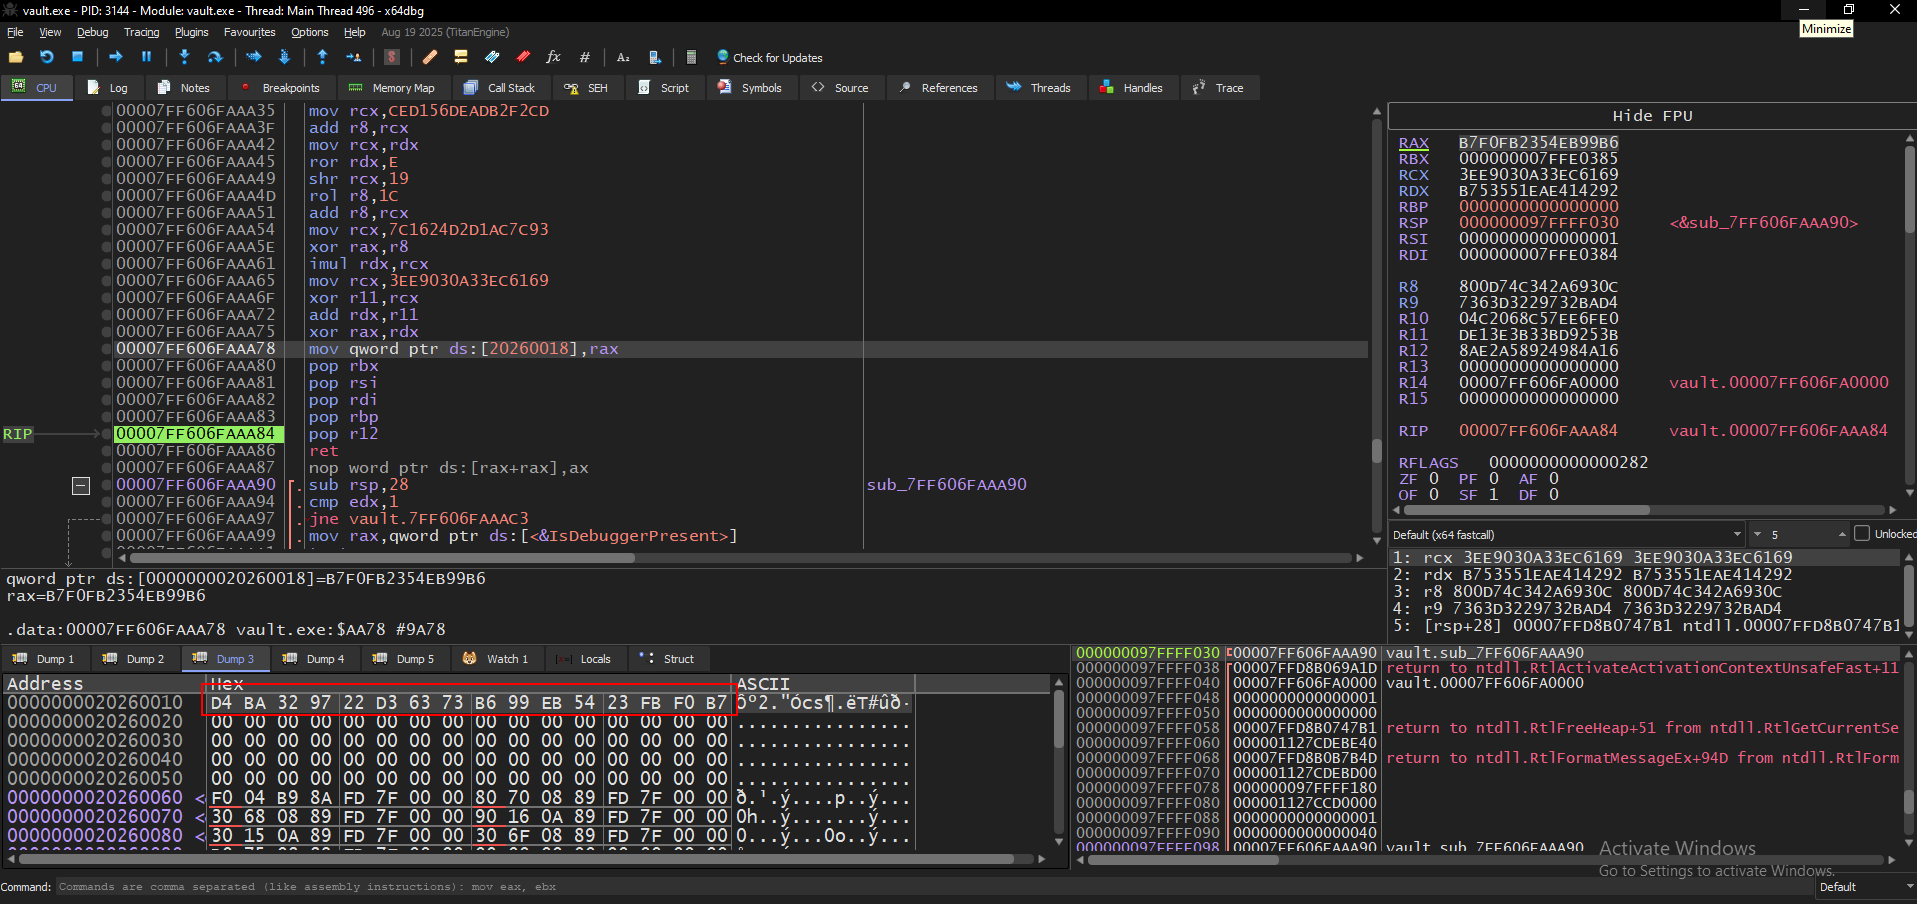Image resolution: width=1917 pixels, height=904 pixels.
Task: Open the Debug menu
Action: (x=92, y=32)
